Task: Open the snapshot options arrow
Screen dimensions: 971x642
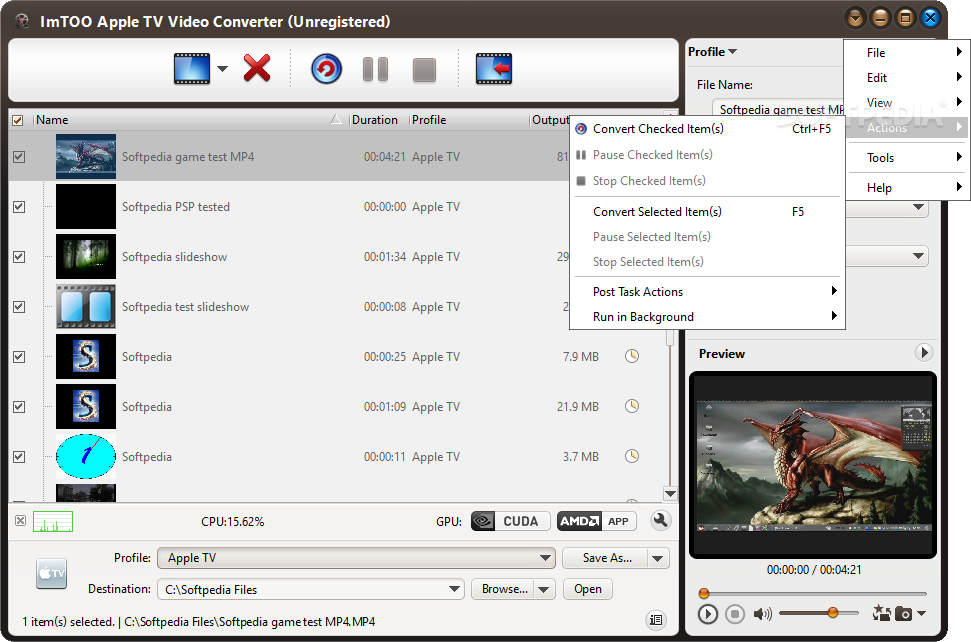Action: [x=921, y=614]
